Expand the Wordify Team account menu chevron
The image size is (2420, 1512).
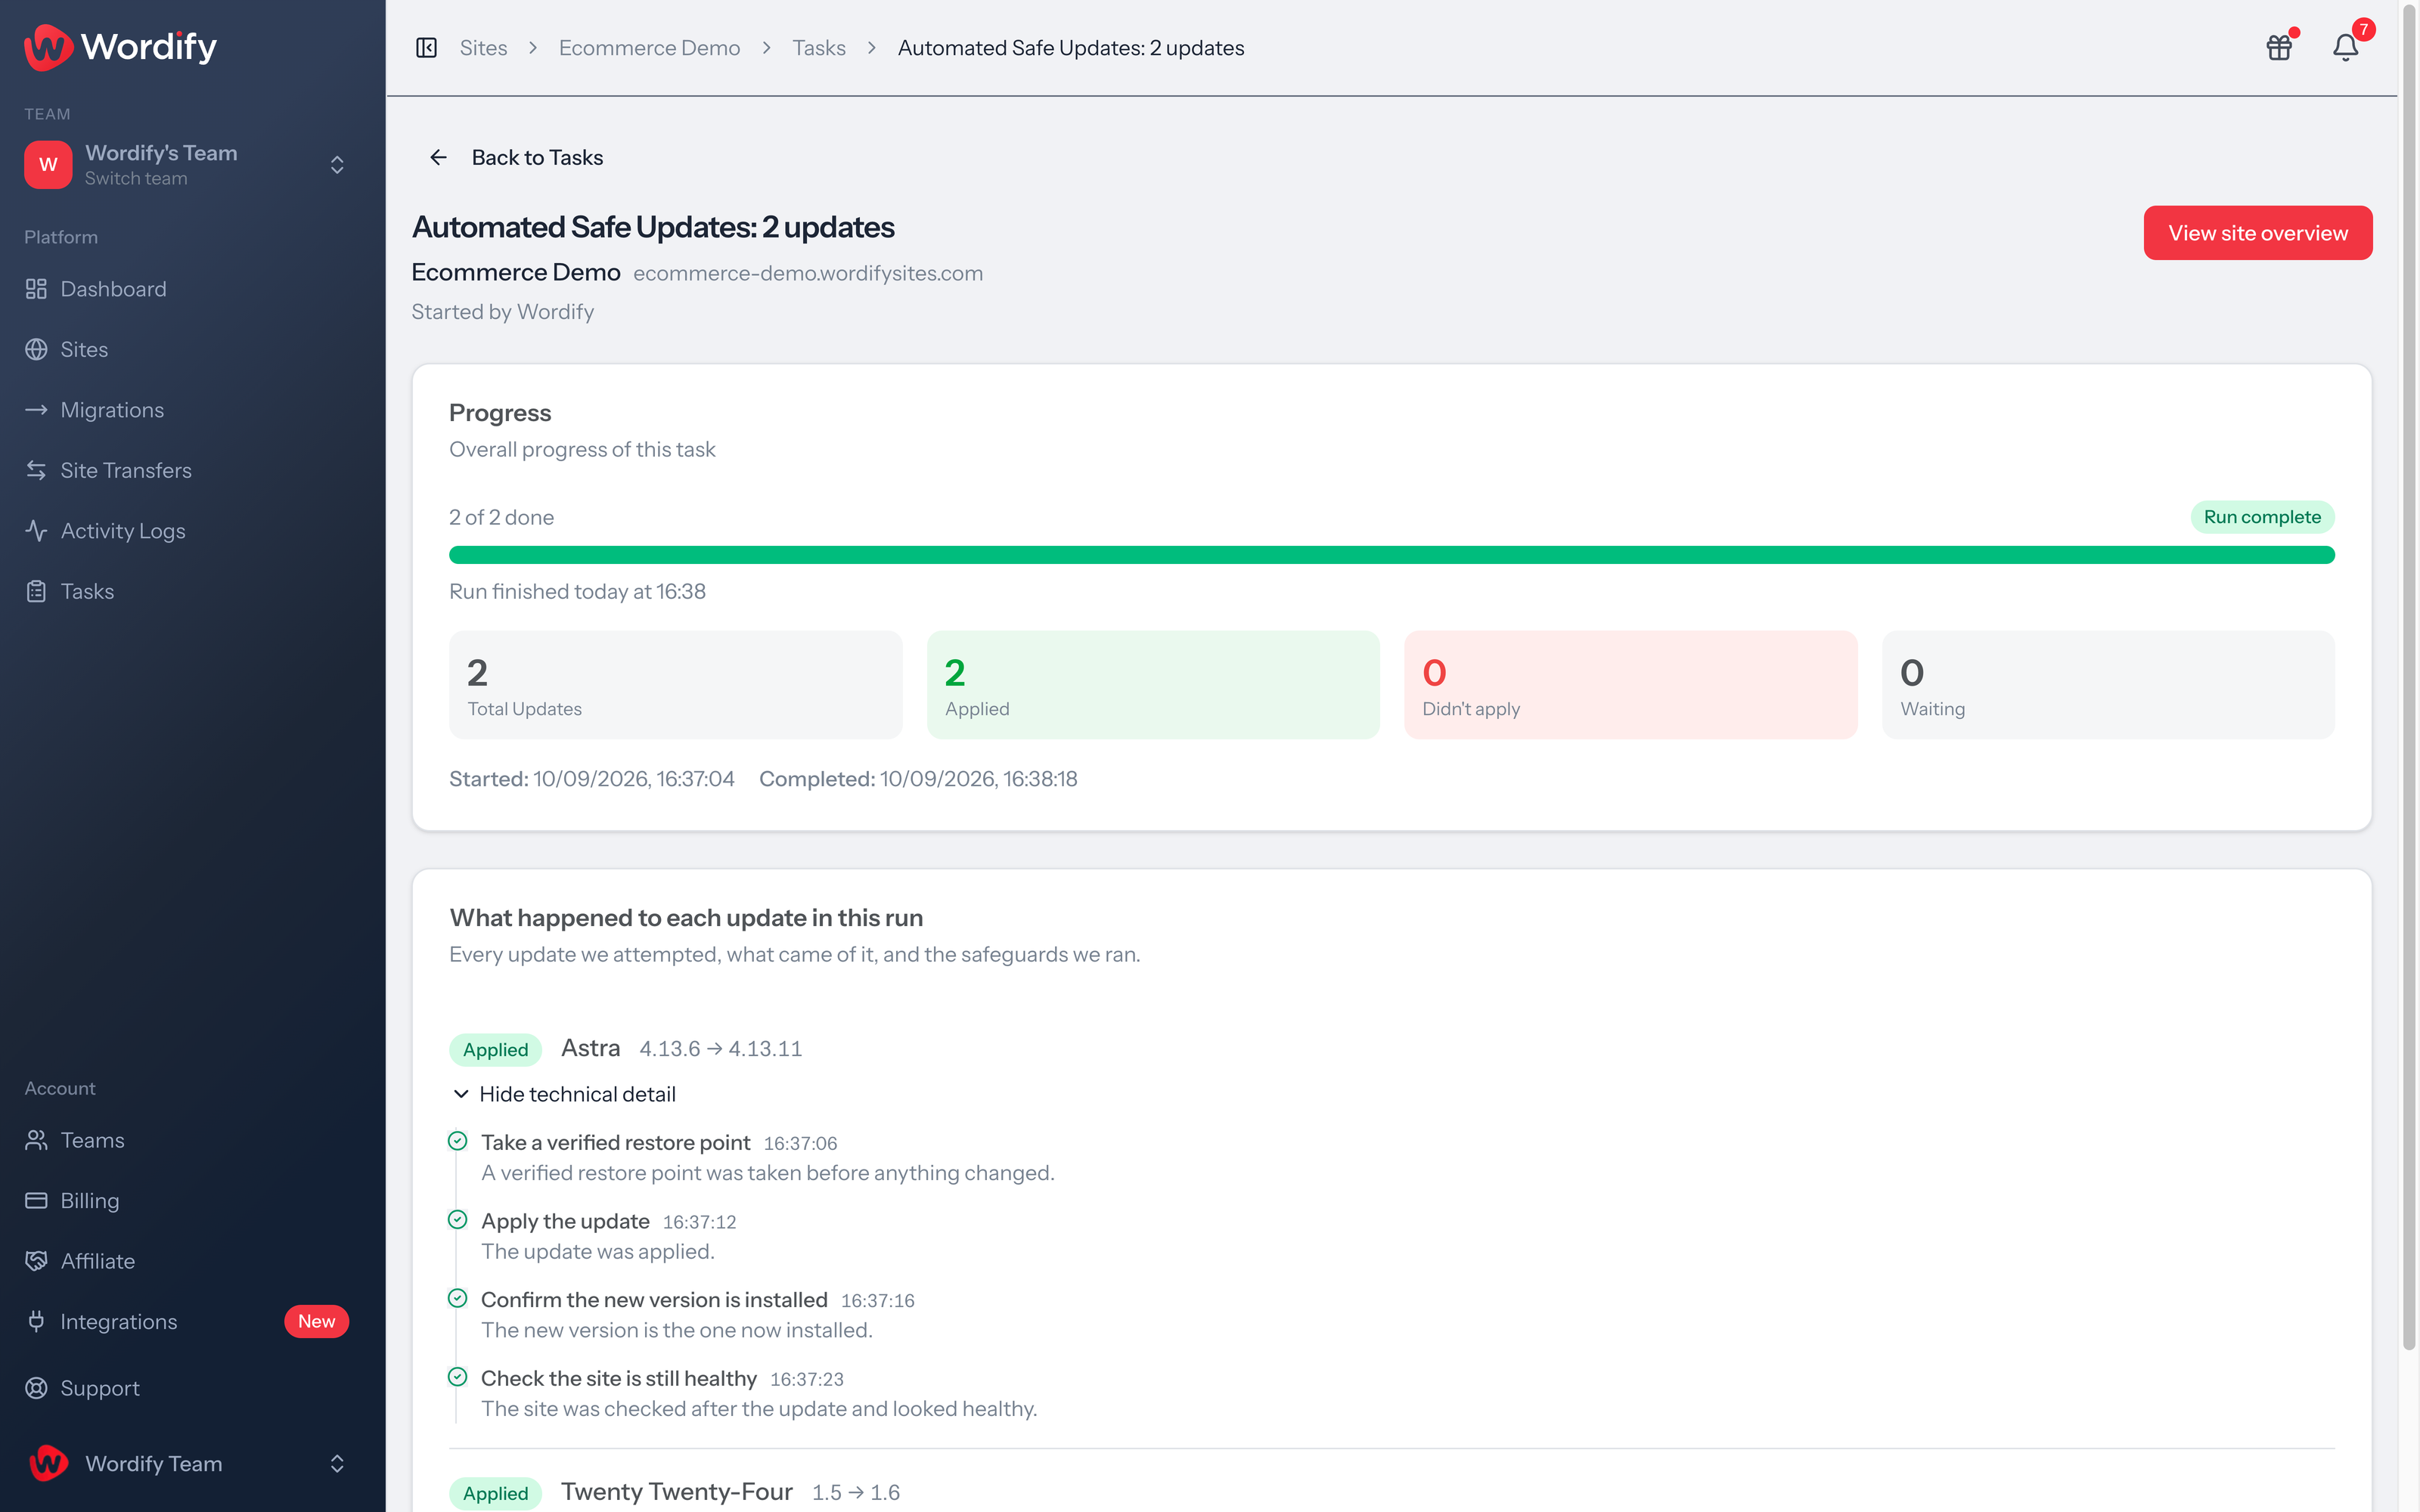[x=337, y=1463]
